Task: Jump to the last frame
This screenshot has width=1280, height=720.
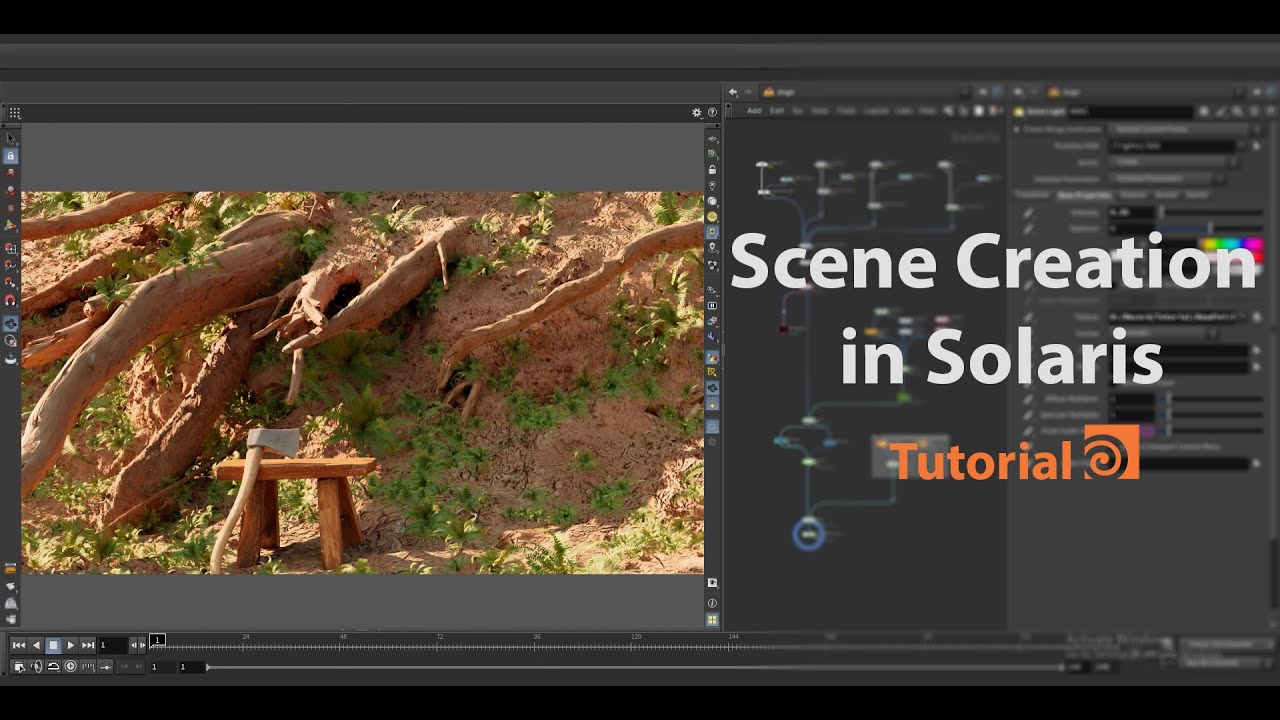Action: click(x=88, y=646)
